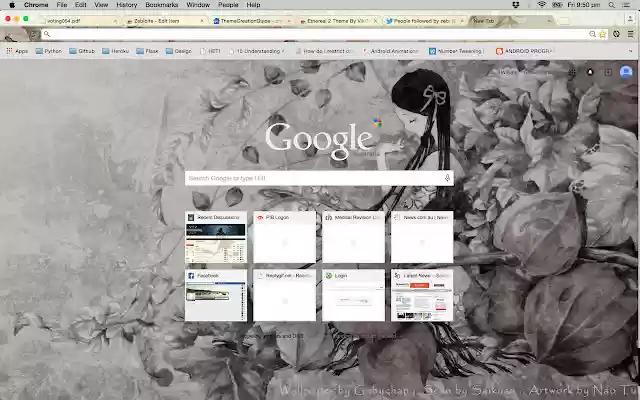Select the New Tab tab
The height and width of the screenshot is (400, 640).
coord(510,21)
